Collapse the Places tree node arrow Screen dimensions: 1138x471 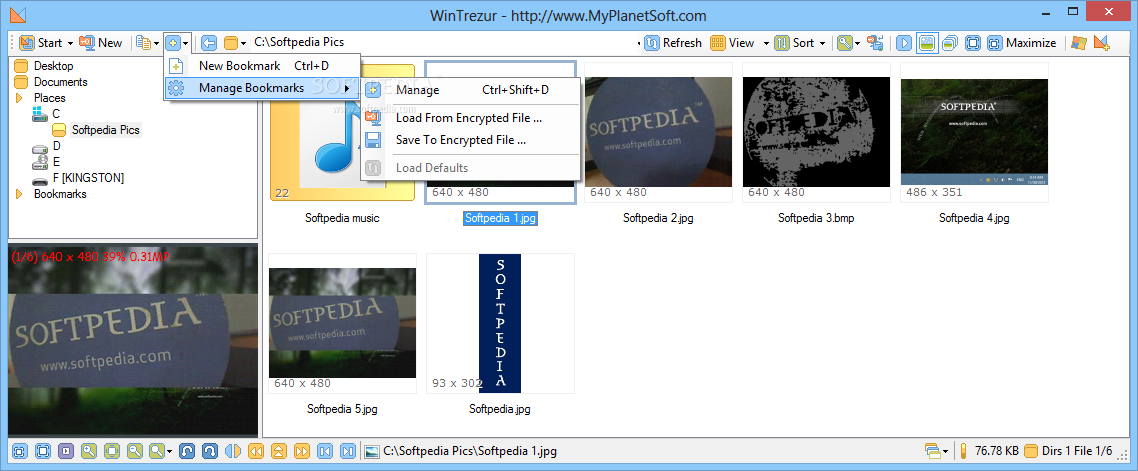tap(19, 98)
